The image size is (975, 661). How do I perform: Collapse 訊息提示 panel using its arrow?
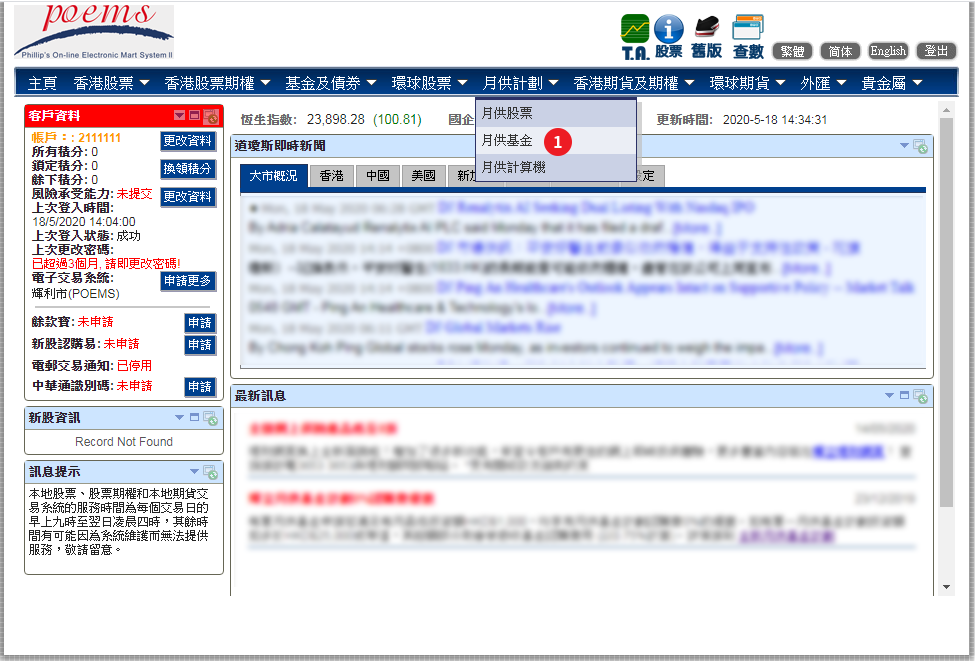[195, 471]
